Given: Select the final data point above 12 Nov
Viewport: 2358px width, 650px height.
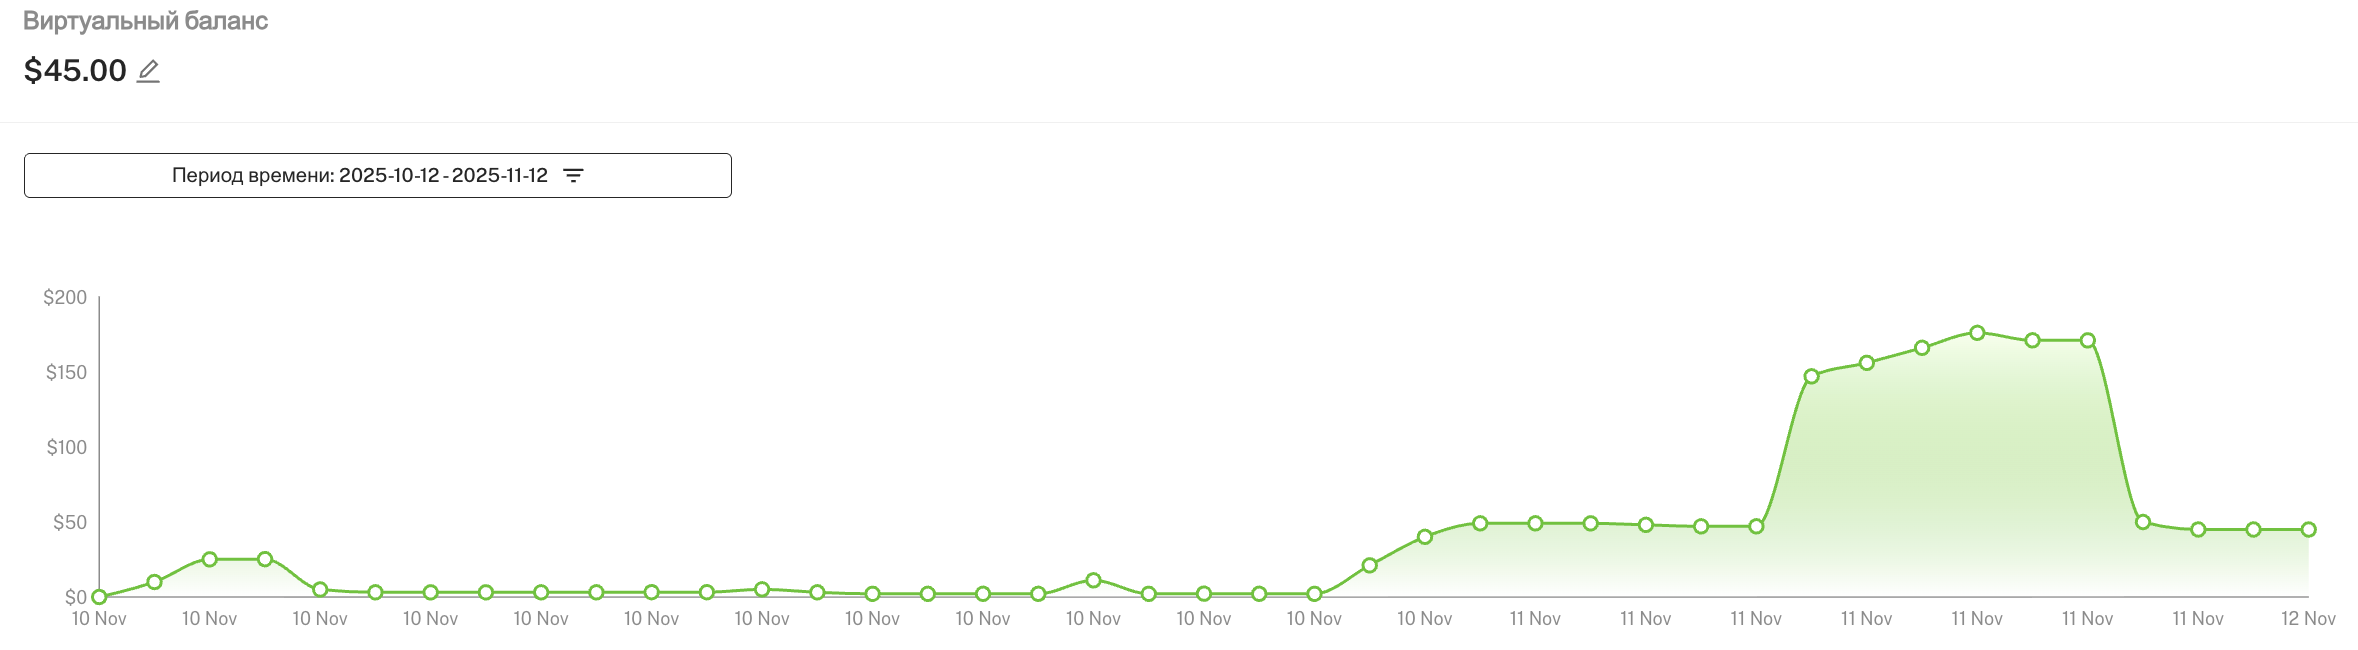Looking at the screenshot, I should 2308,530.
